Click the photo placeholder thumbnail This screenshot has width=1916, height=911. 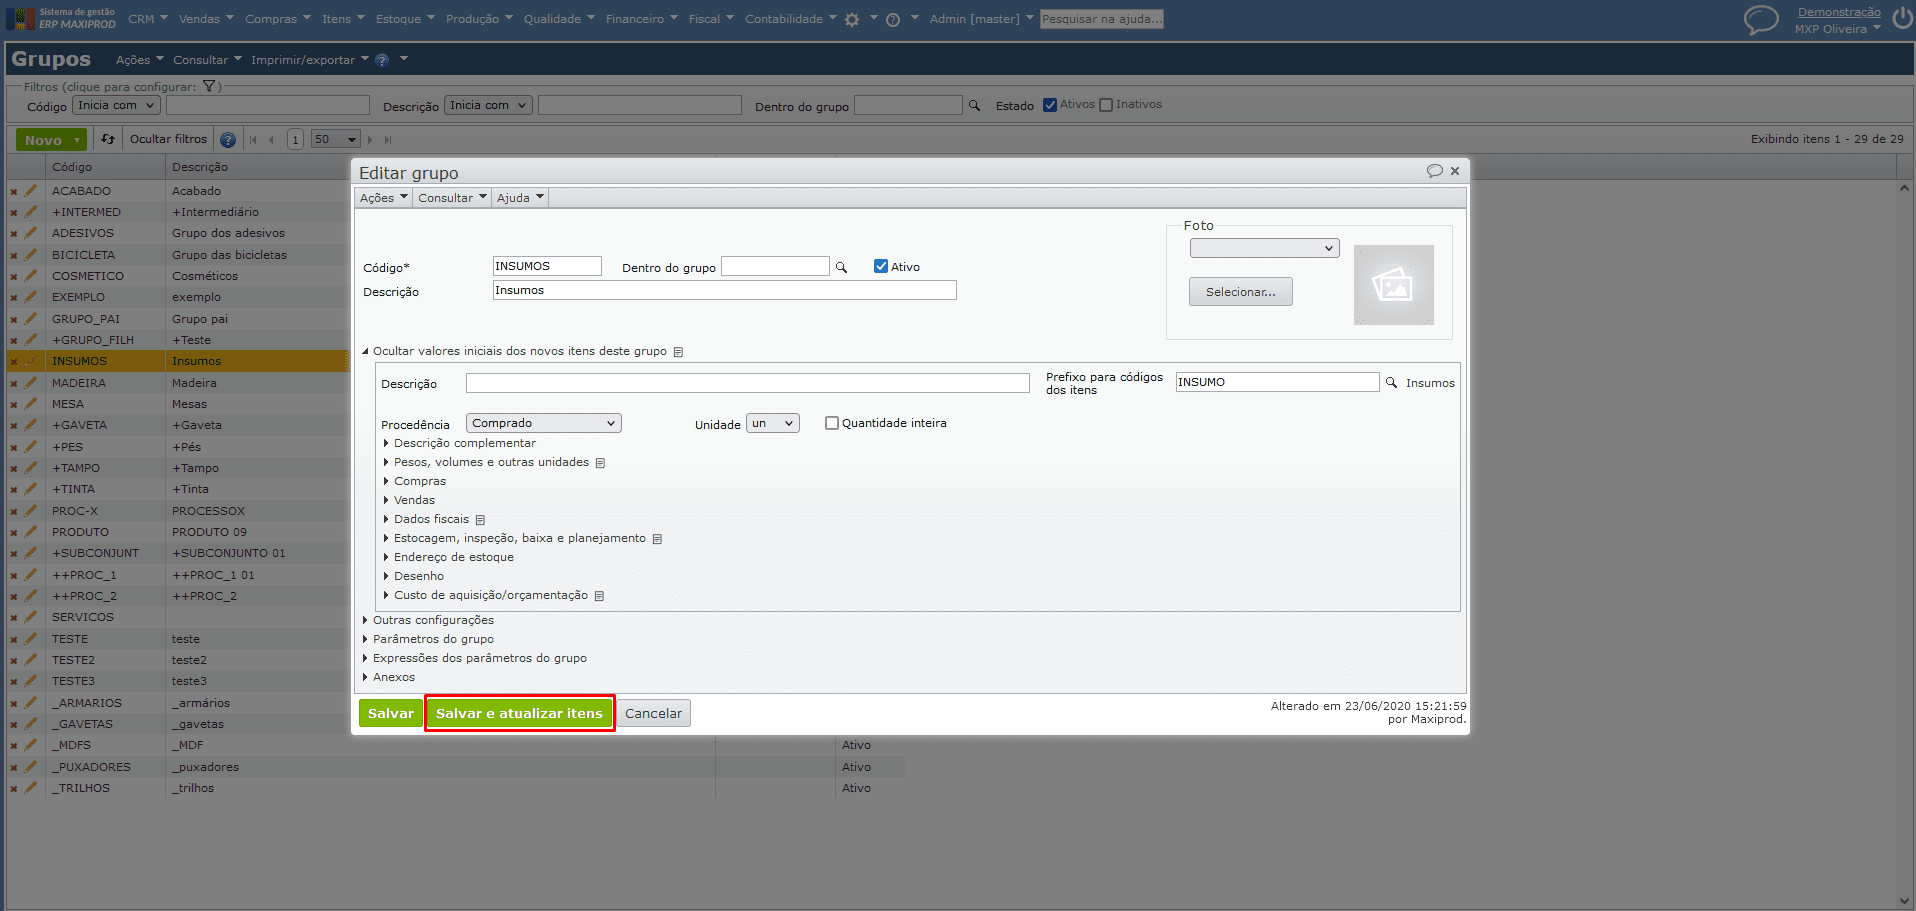(x=1393, y=285)
